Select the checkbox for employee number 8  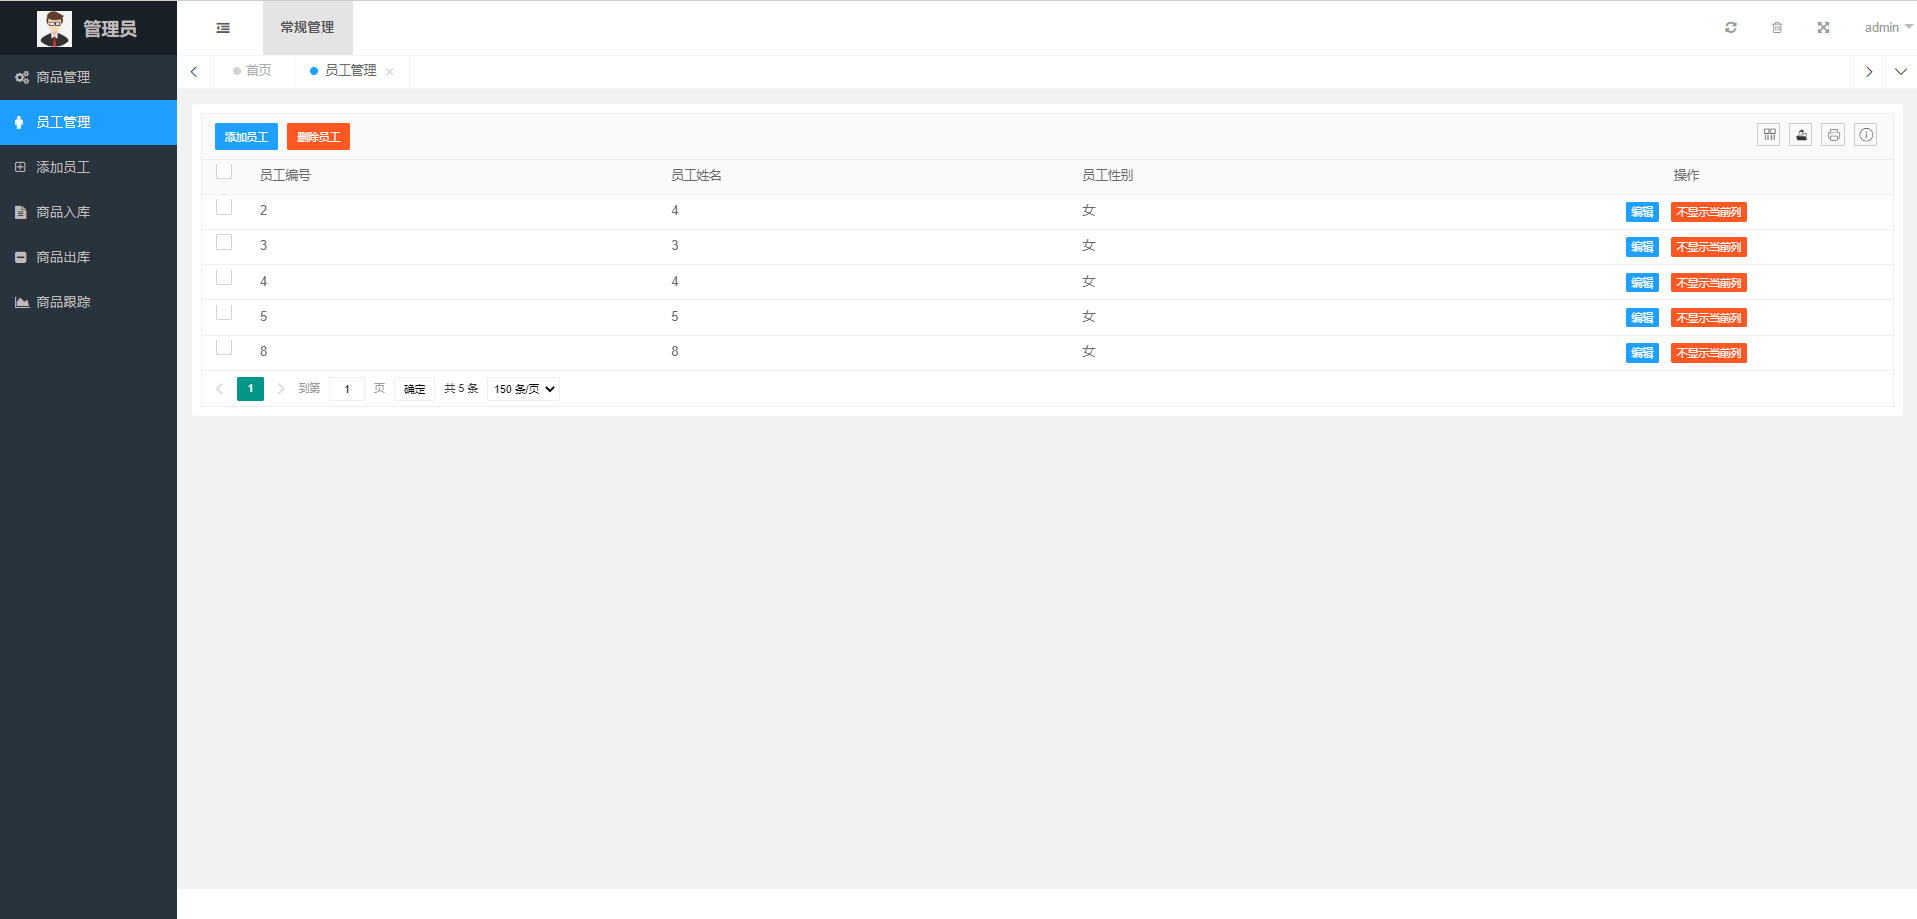[224, 348]
